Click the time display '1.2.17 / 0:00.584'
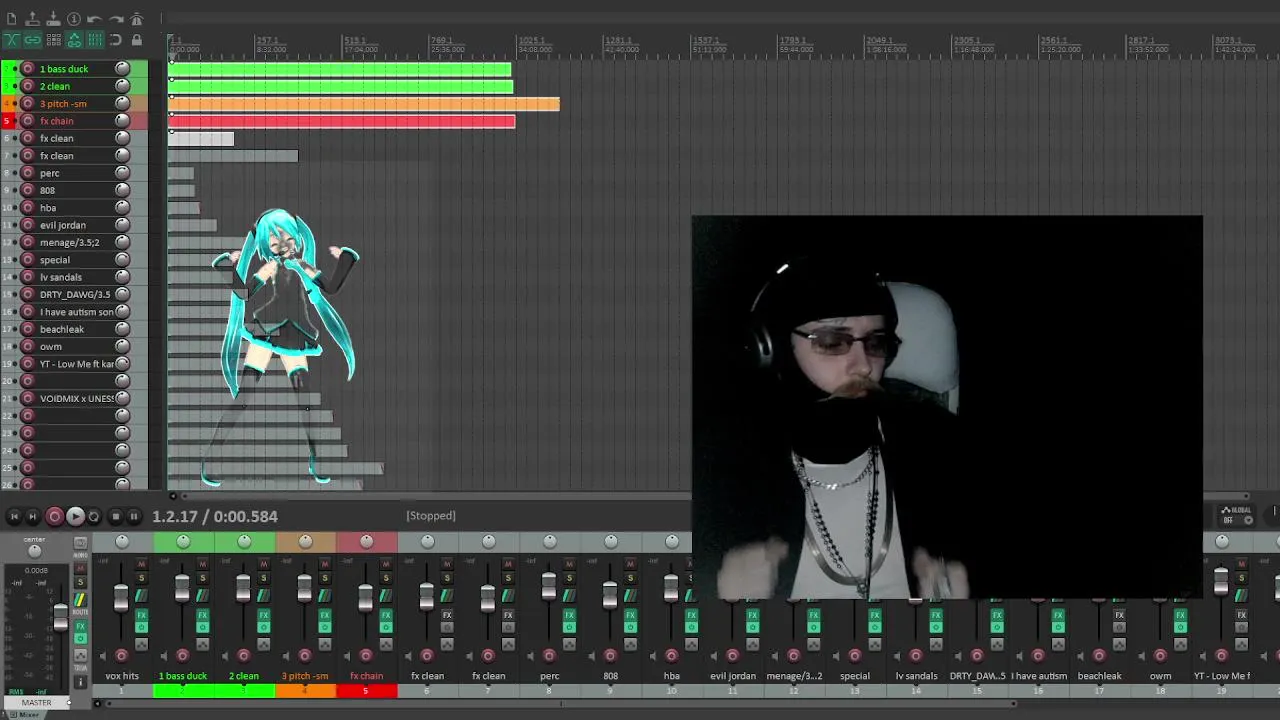 coord(215,516)
